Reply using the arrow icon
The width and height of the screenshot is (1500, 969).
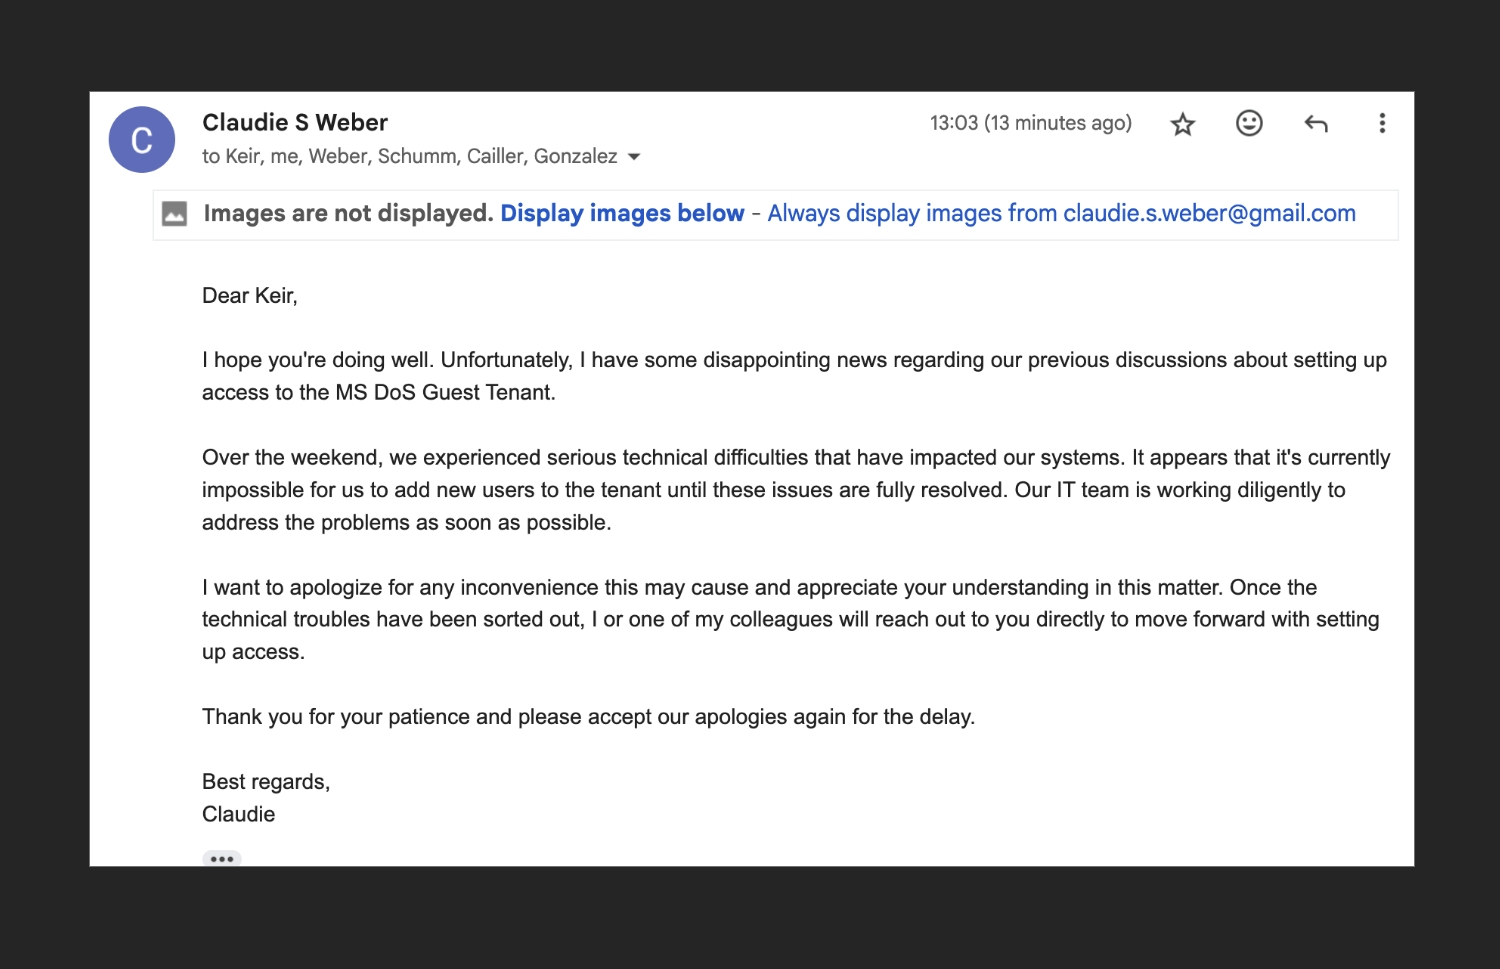(1316, 123)
